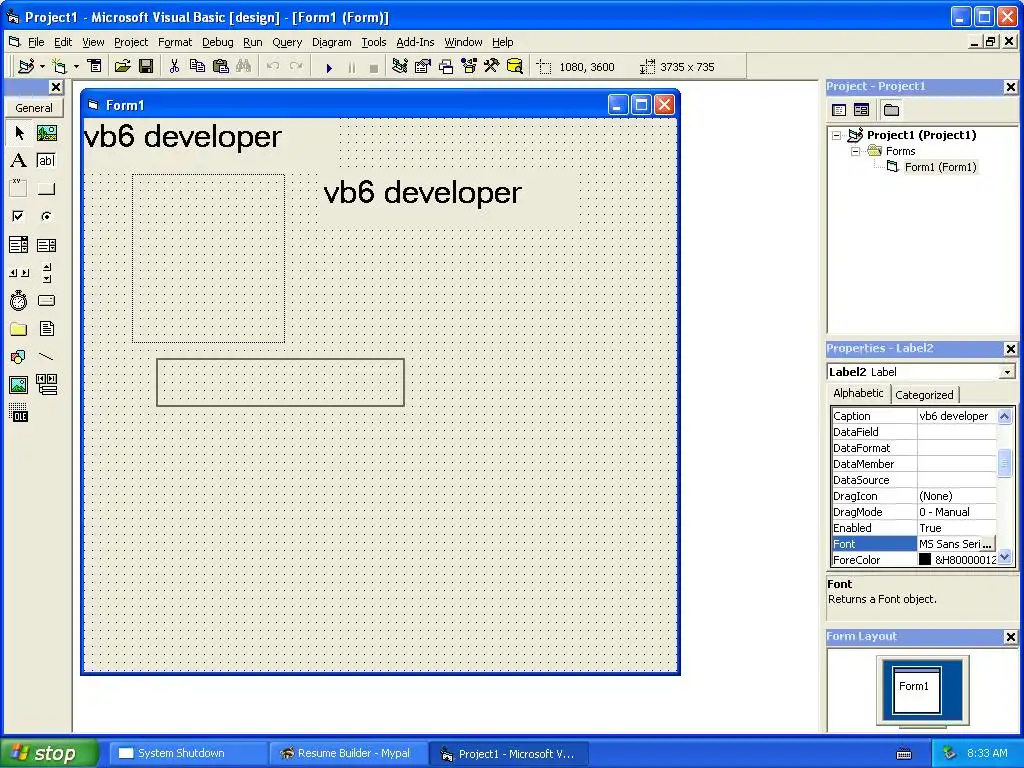Open the Format menu
1024x768 pixels.
pos(175,42)
